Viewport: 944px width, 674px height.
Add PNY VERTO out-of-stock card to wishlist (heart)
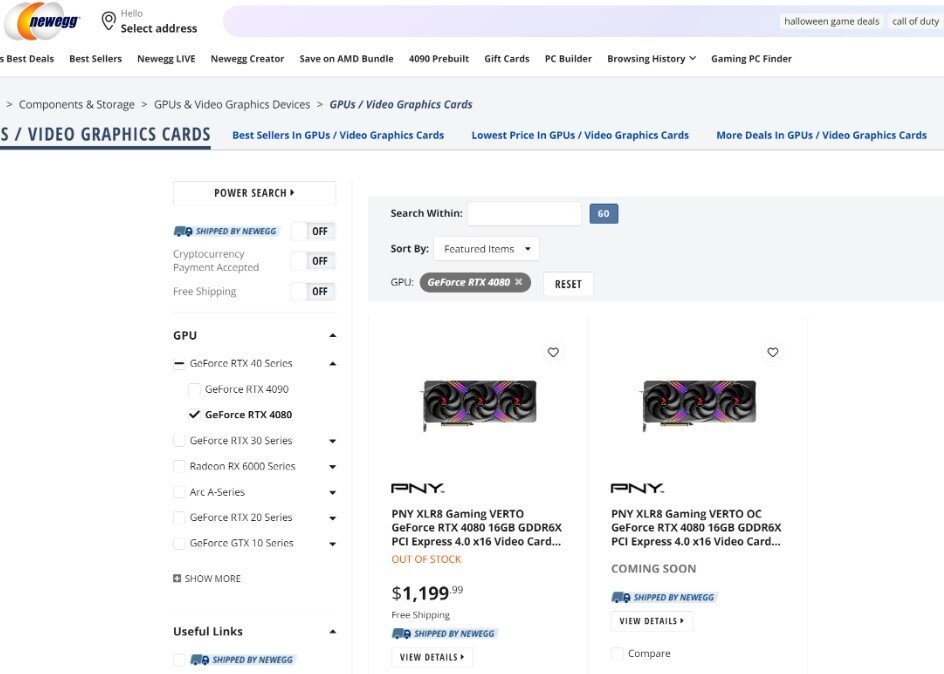(x=553, y=352)
